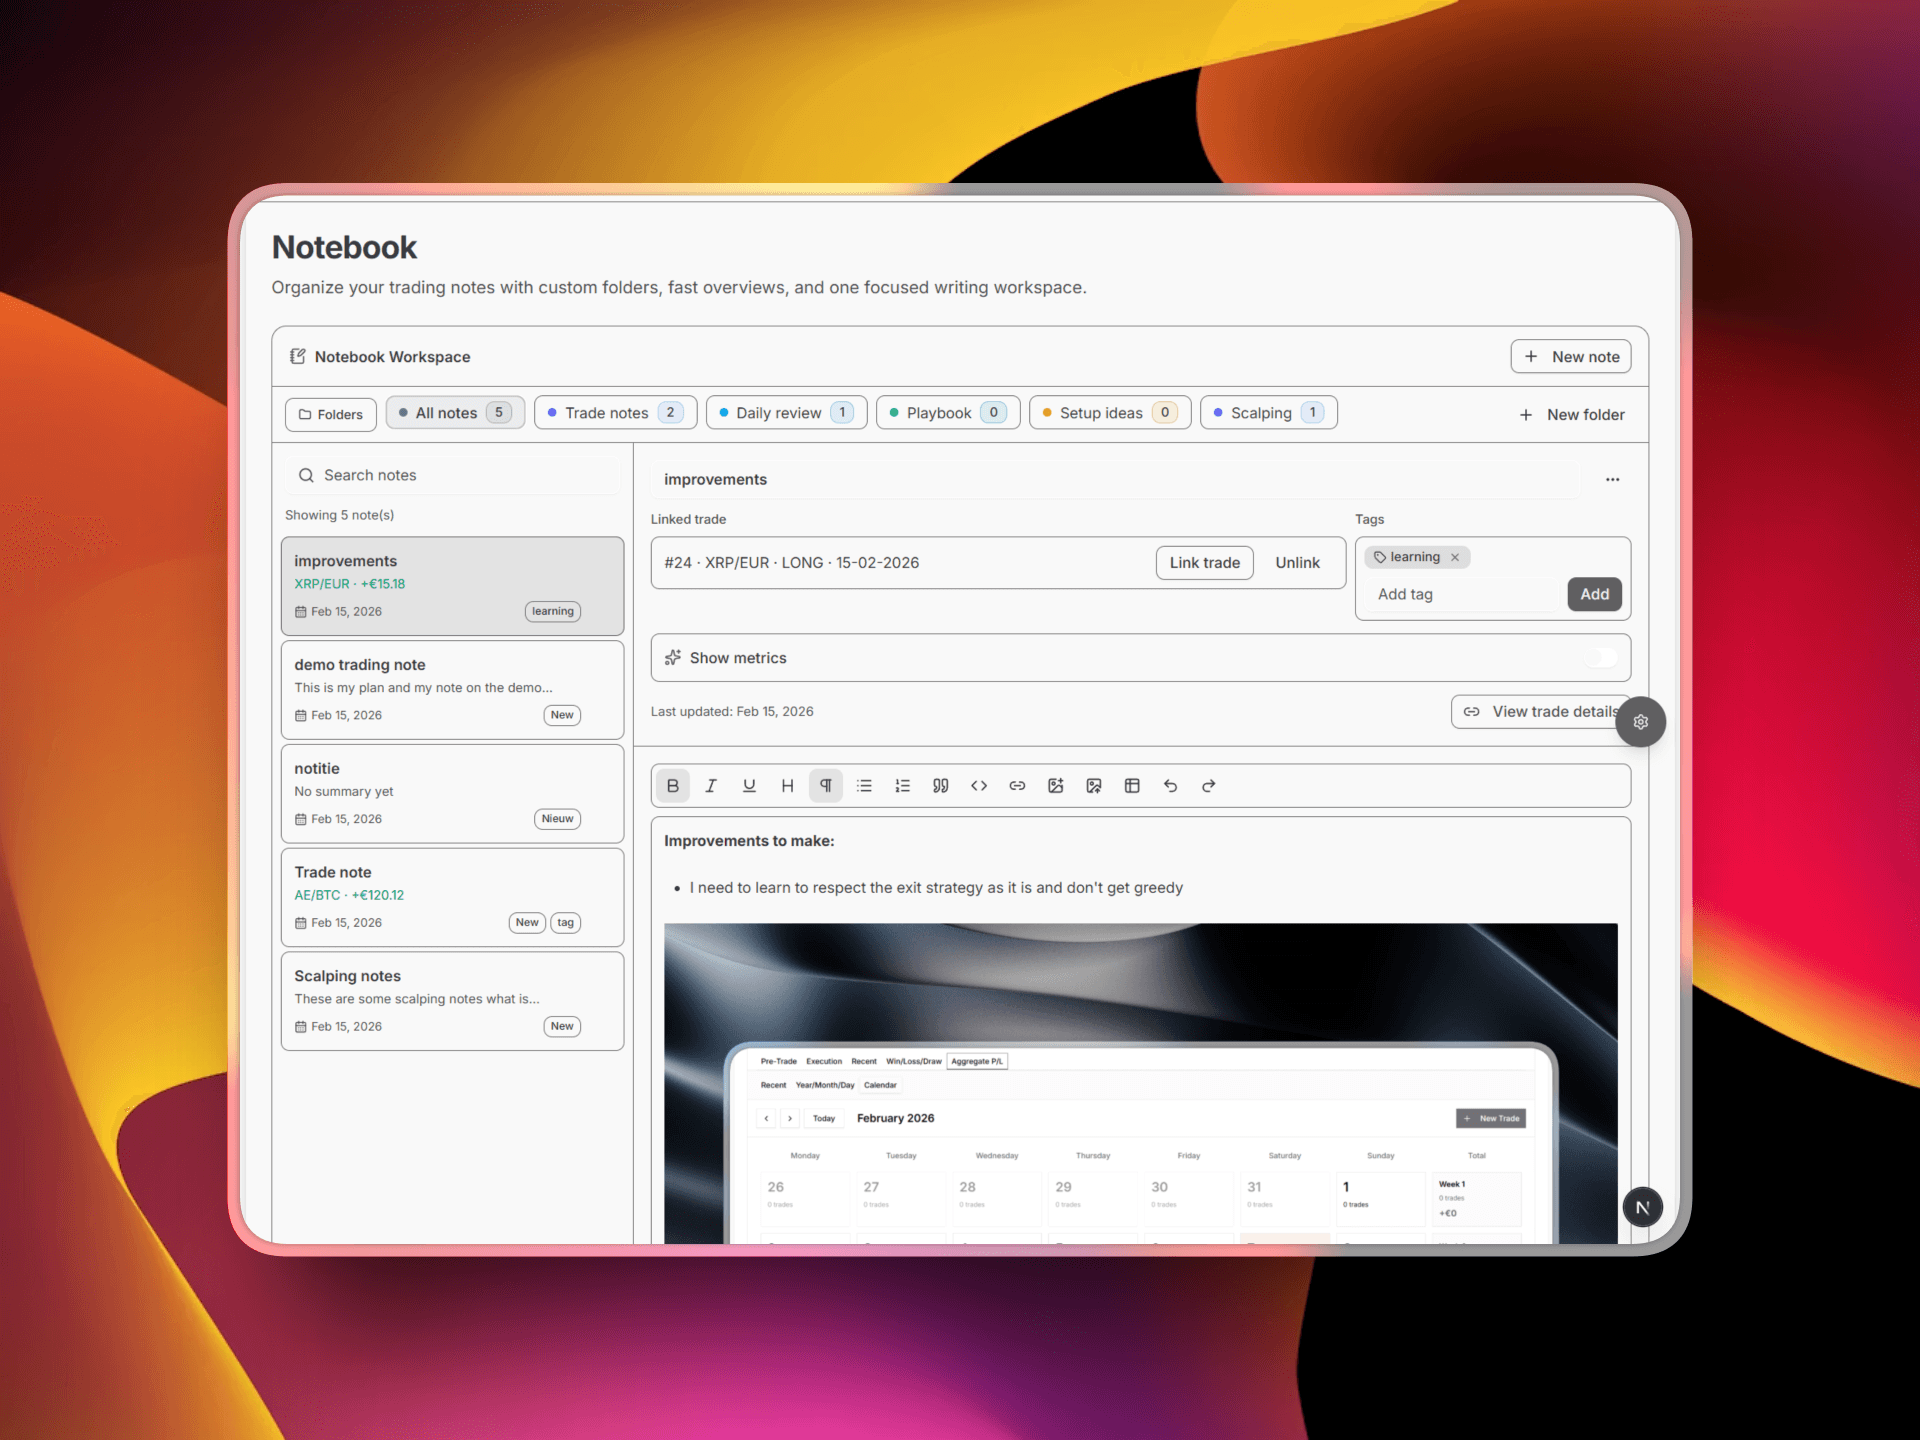Apply italic formatting
Viewport: 1920px width, 1440px height.
(711, 785)
